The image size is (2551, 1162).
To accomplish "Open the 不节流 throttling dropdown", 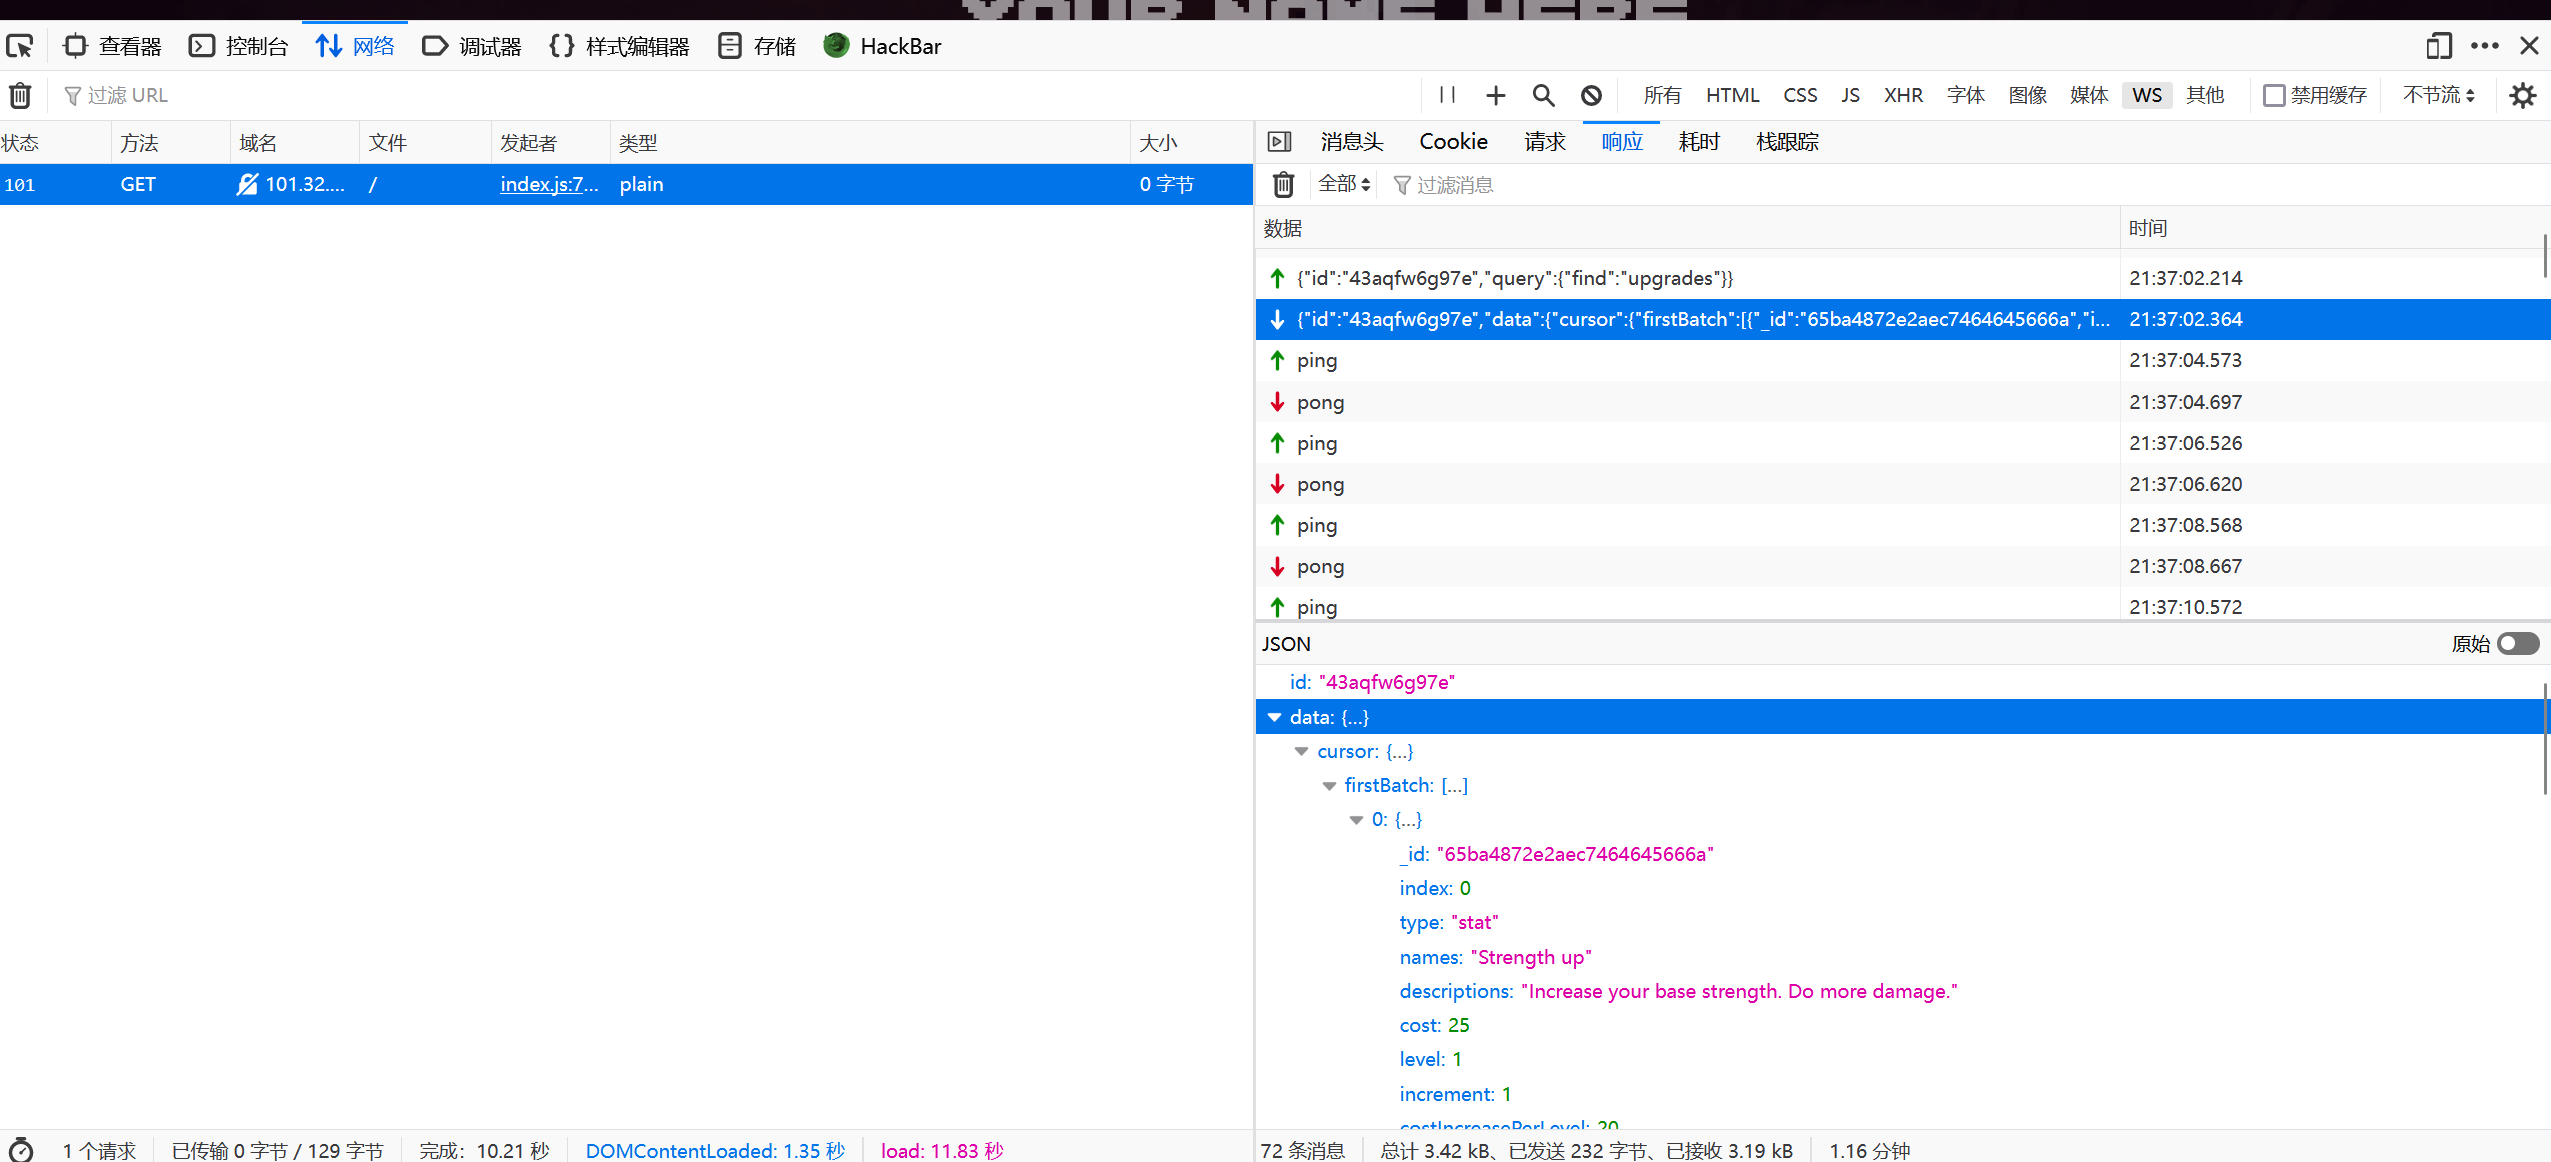I will [2439, 95].
